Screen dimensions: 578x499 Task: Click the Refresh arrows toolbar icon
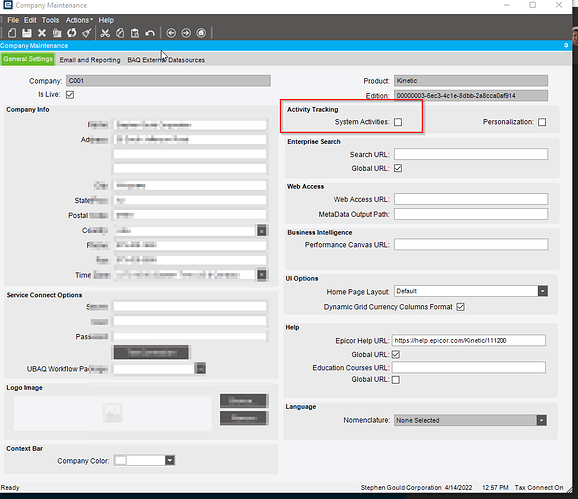pos(72,33)
